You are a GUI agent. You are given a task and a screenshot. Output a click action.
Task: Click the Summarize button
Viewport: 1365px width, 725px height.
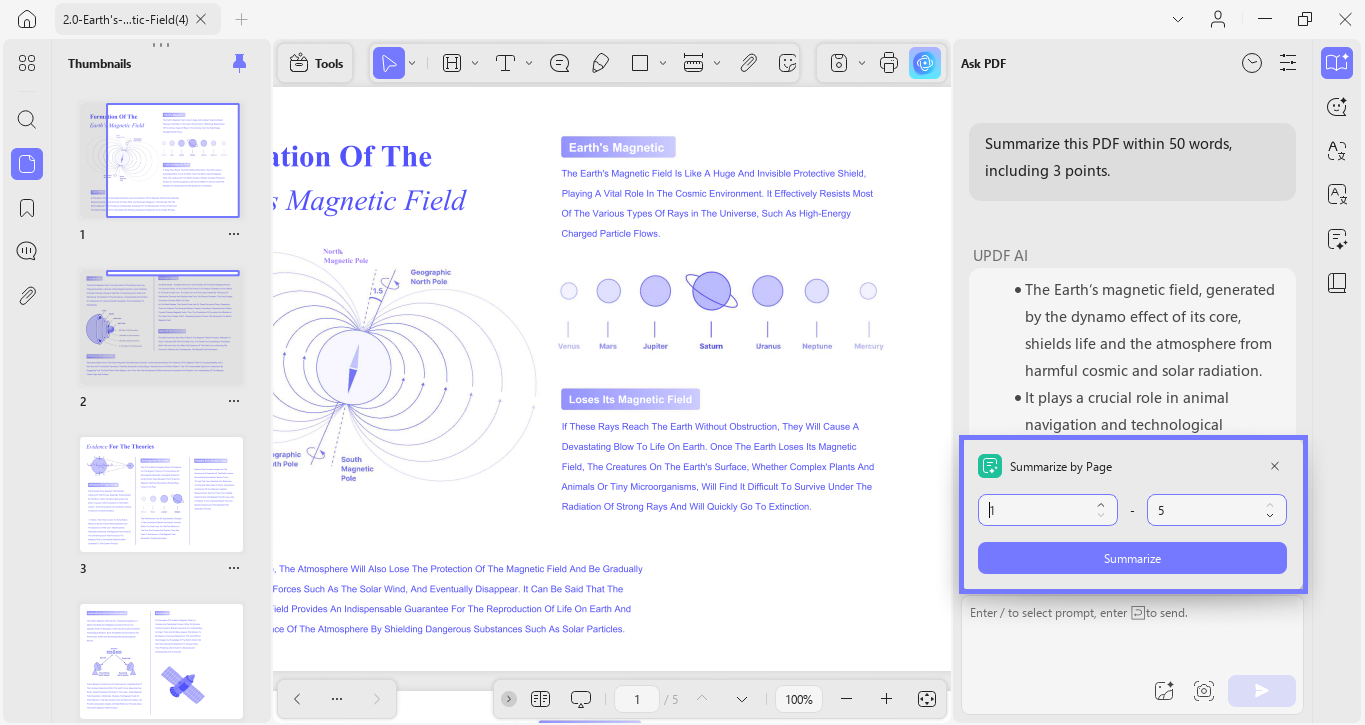tap(1132, 558)
